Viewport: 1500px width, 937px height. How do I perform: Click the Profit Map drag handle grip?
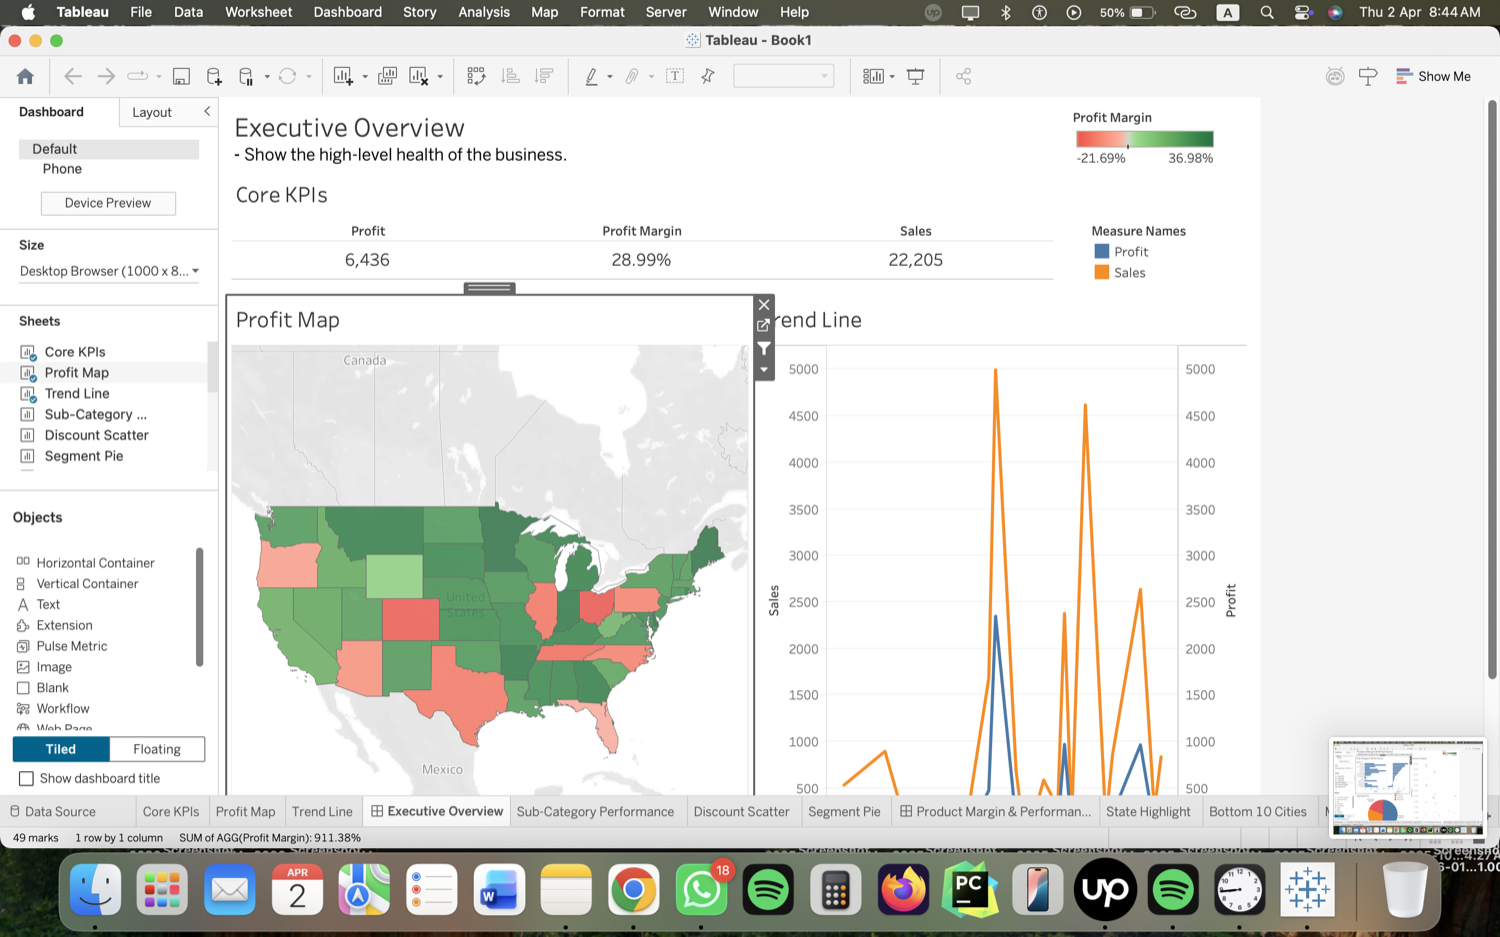490,288
